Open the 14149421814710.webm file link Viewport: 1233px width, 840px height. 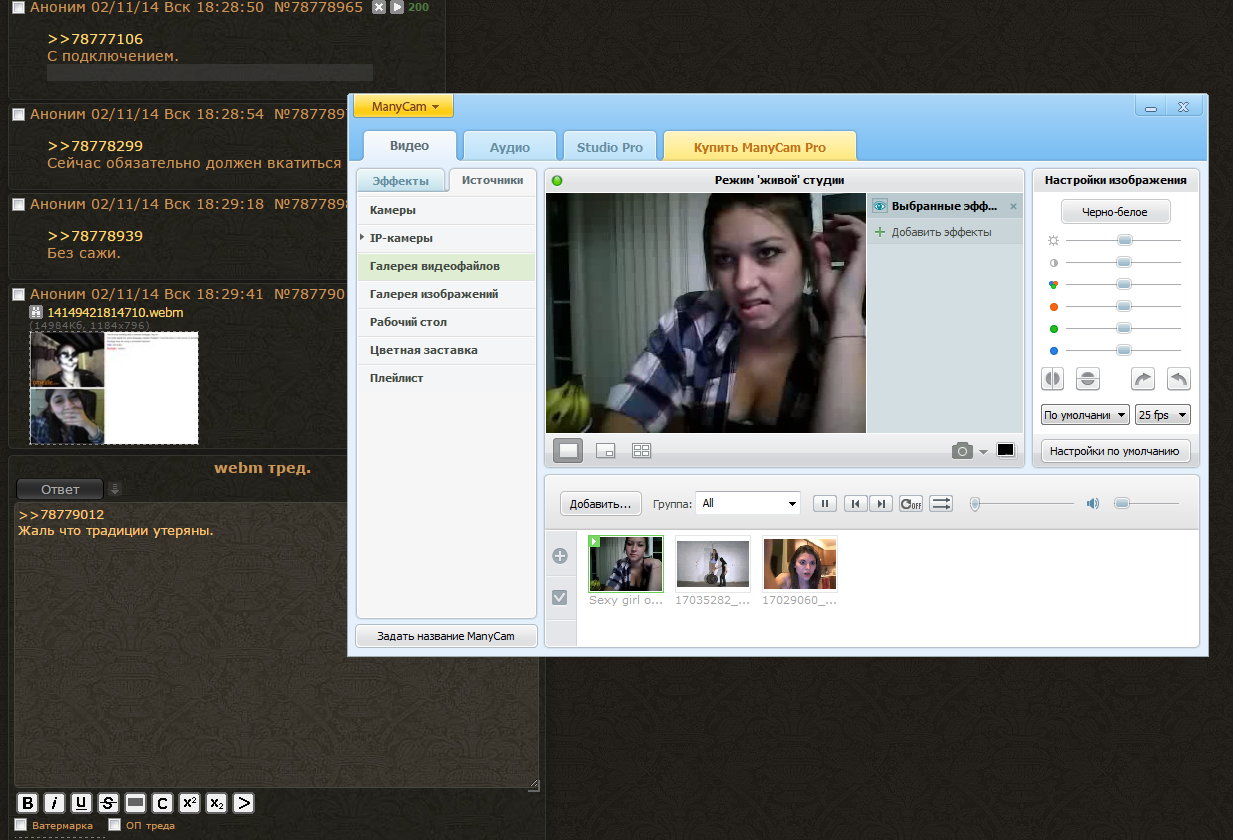point(115,313)
